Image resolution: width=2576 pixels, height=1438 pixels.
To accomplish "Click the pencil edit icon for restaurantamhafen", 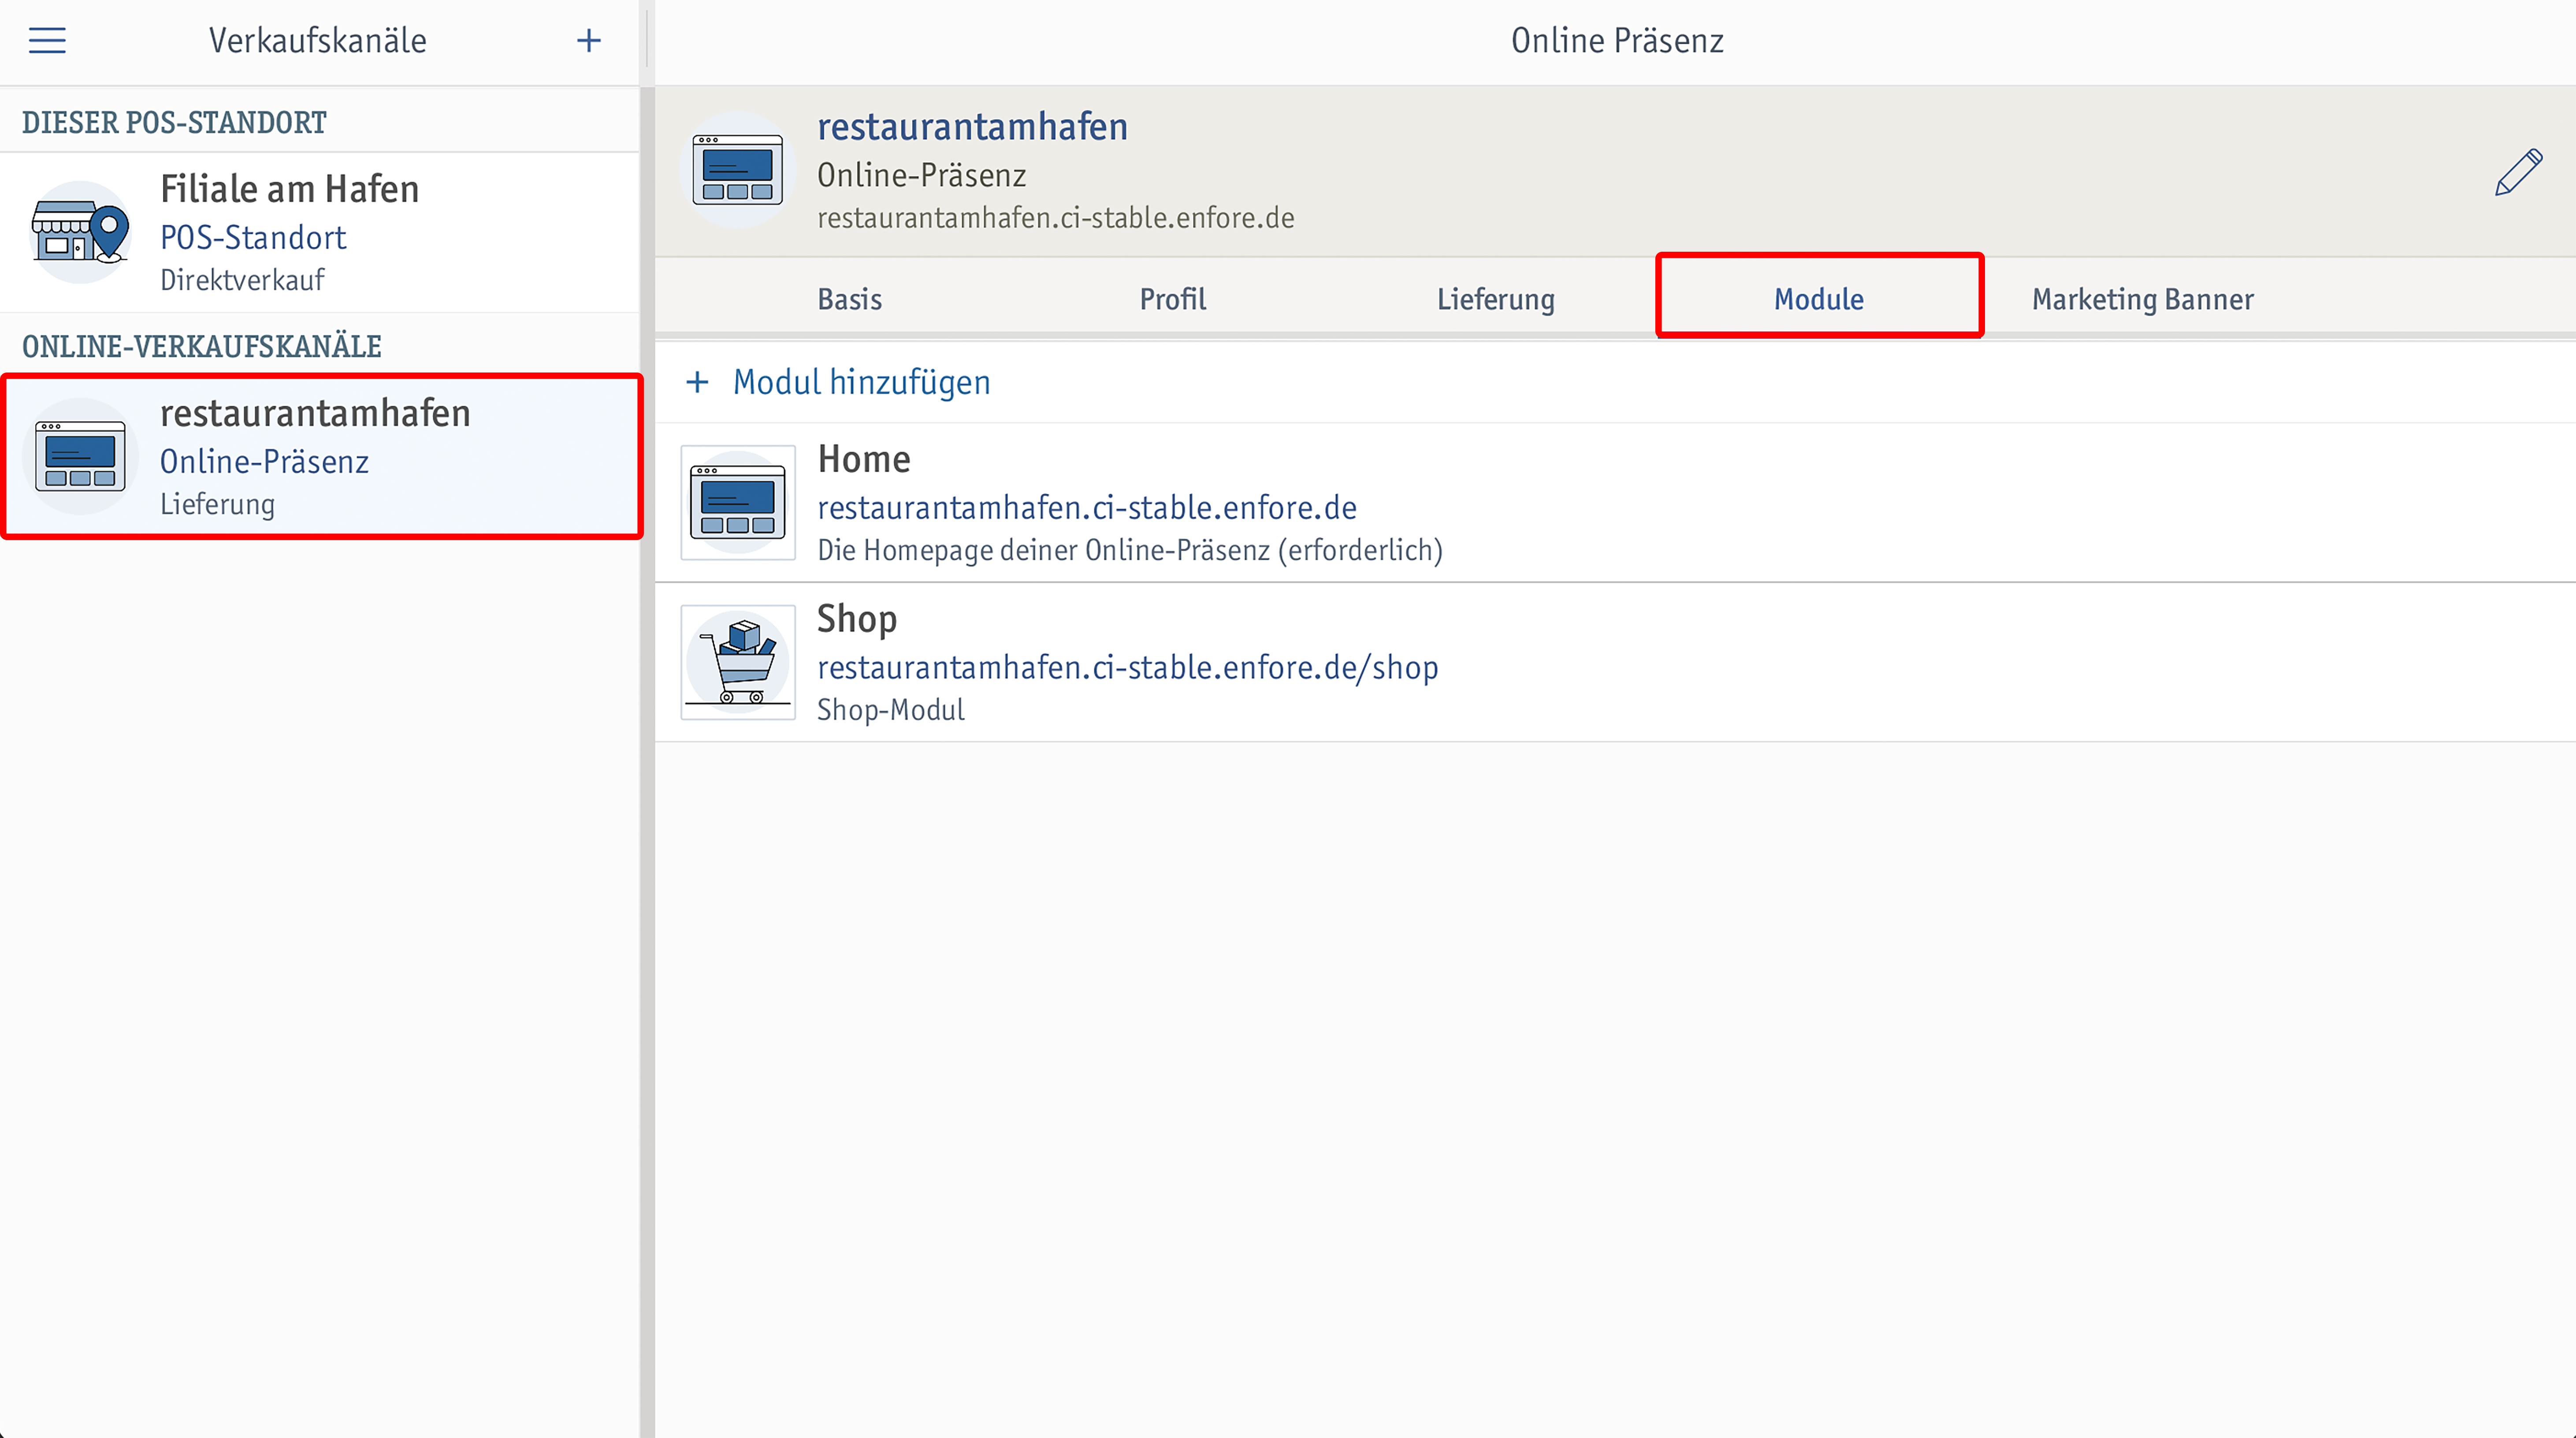I will [x=2518, y=172].
